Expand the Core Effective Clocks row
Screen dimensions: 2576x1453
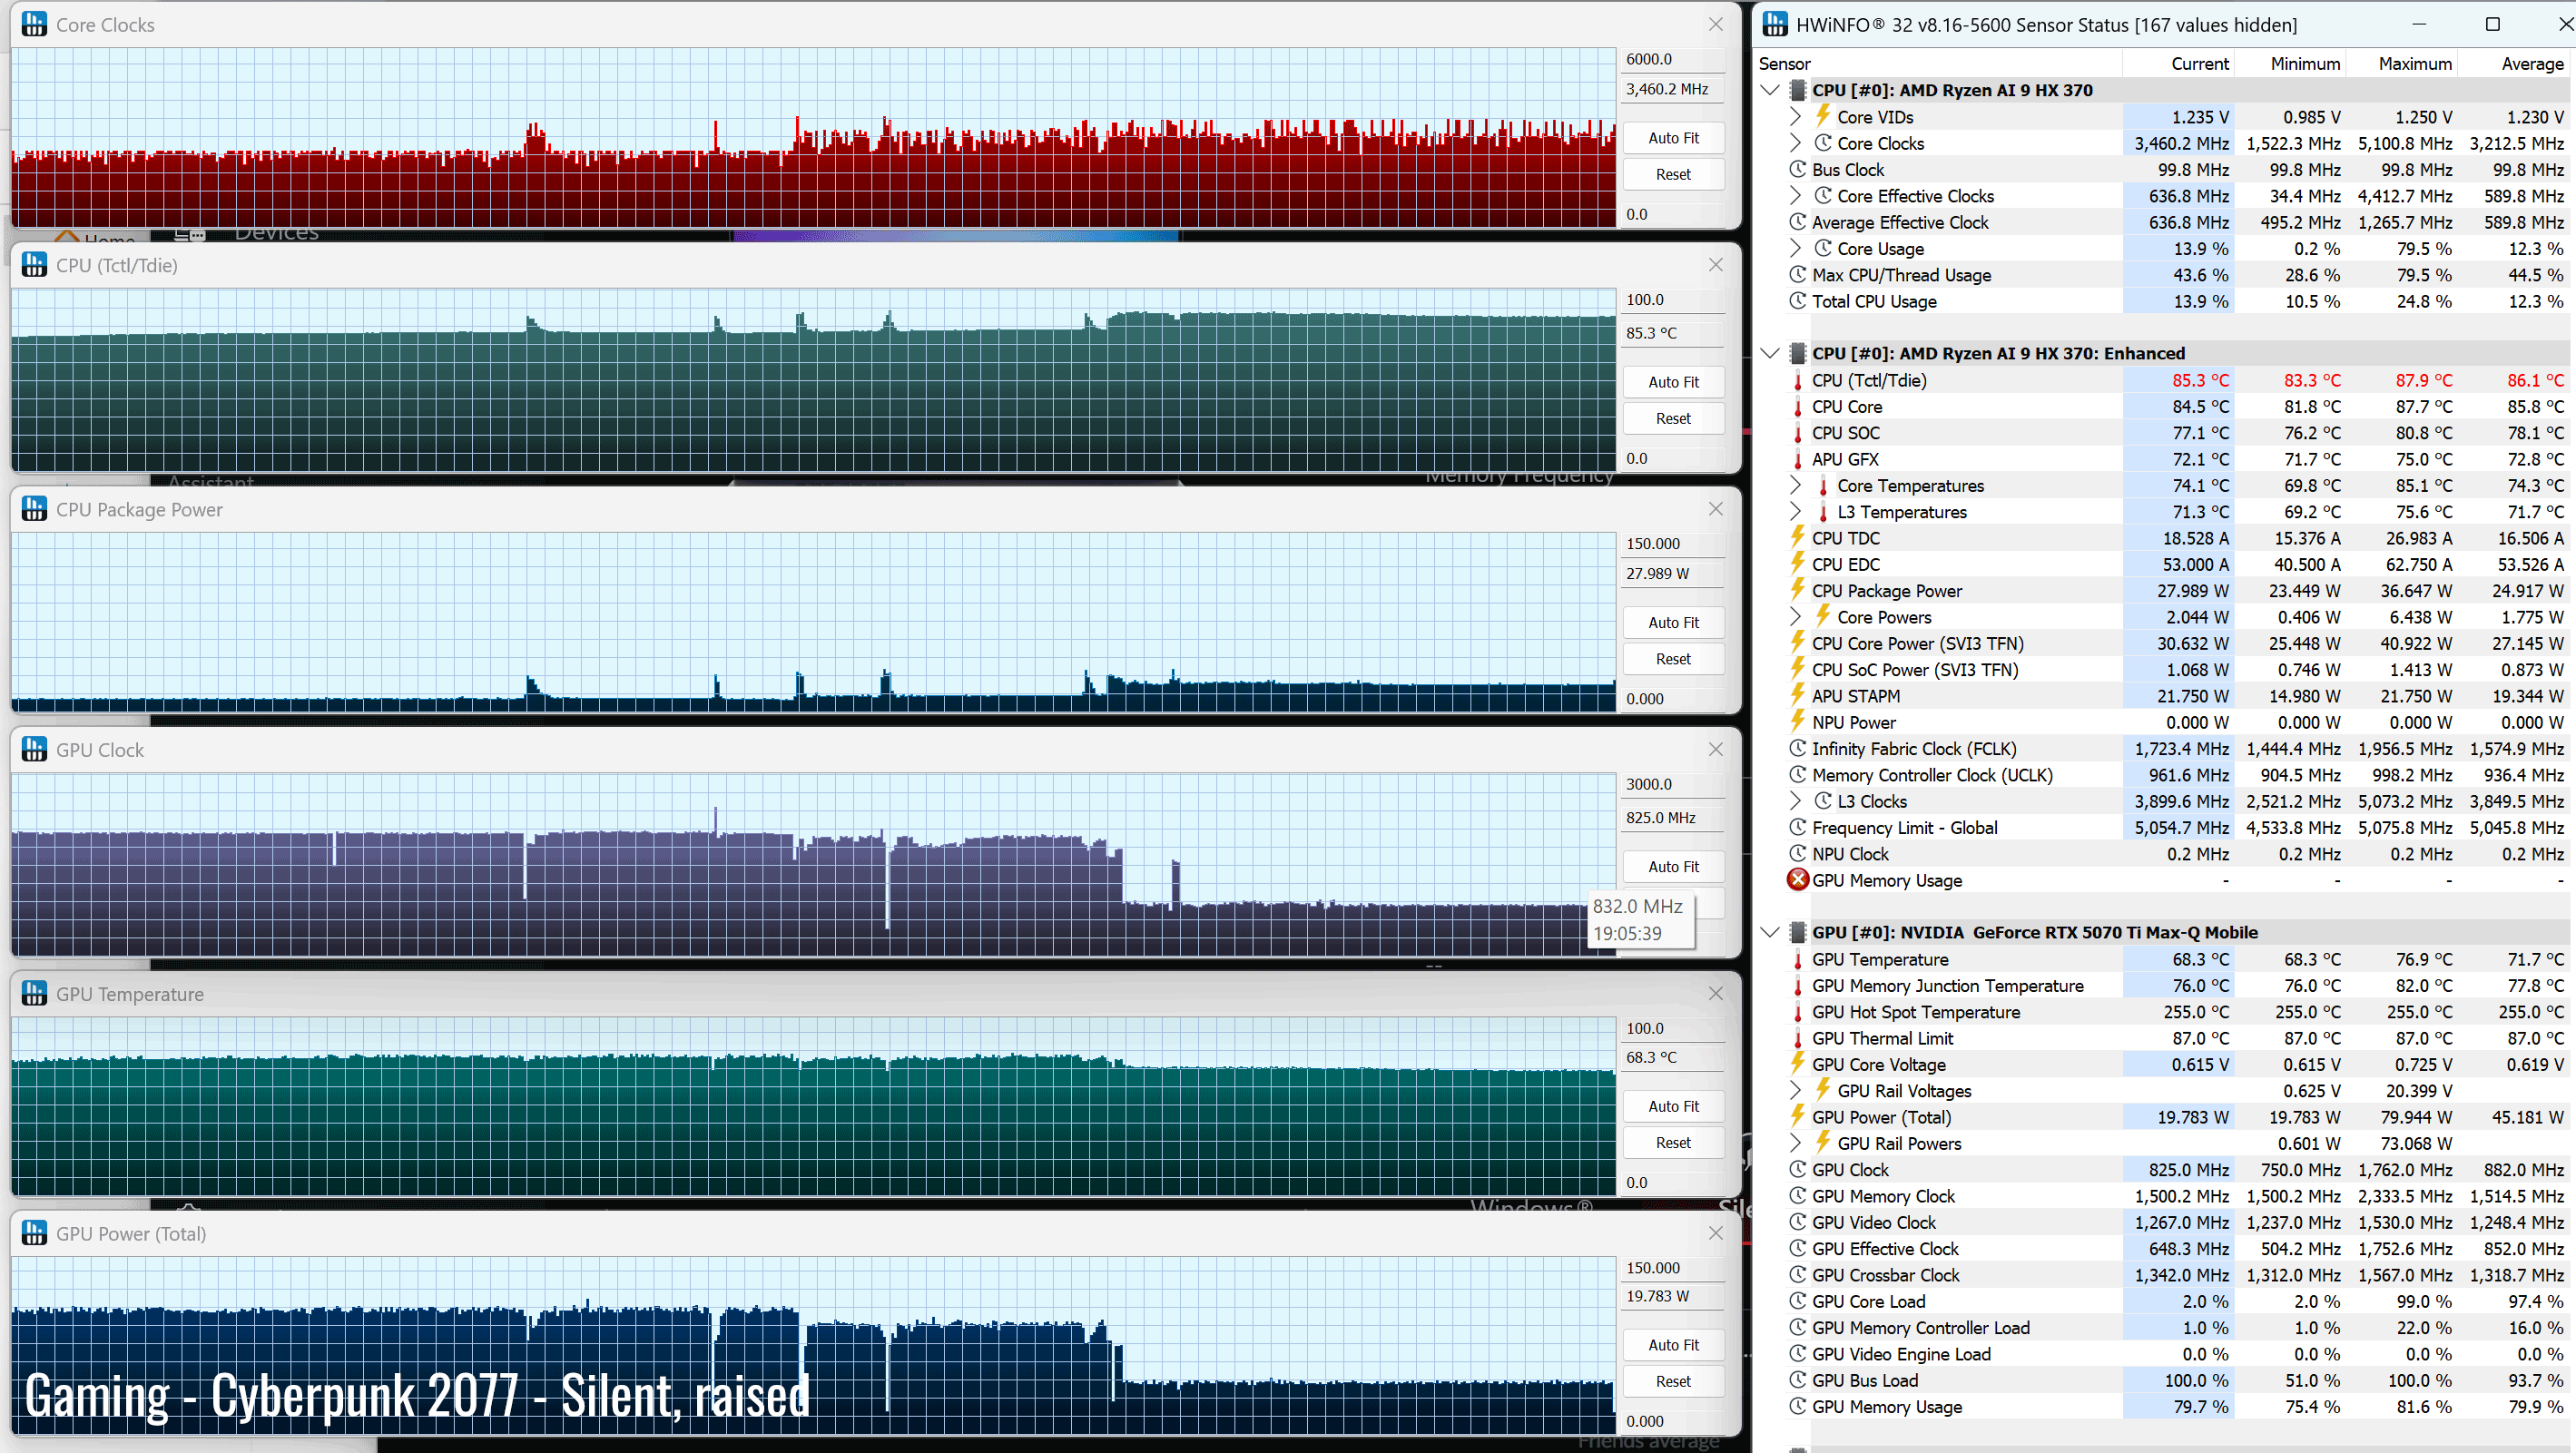click(1795, 195)
